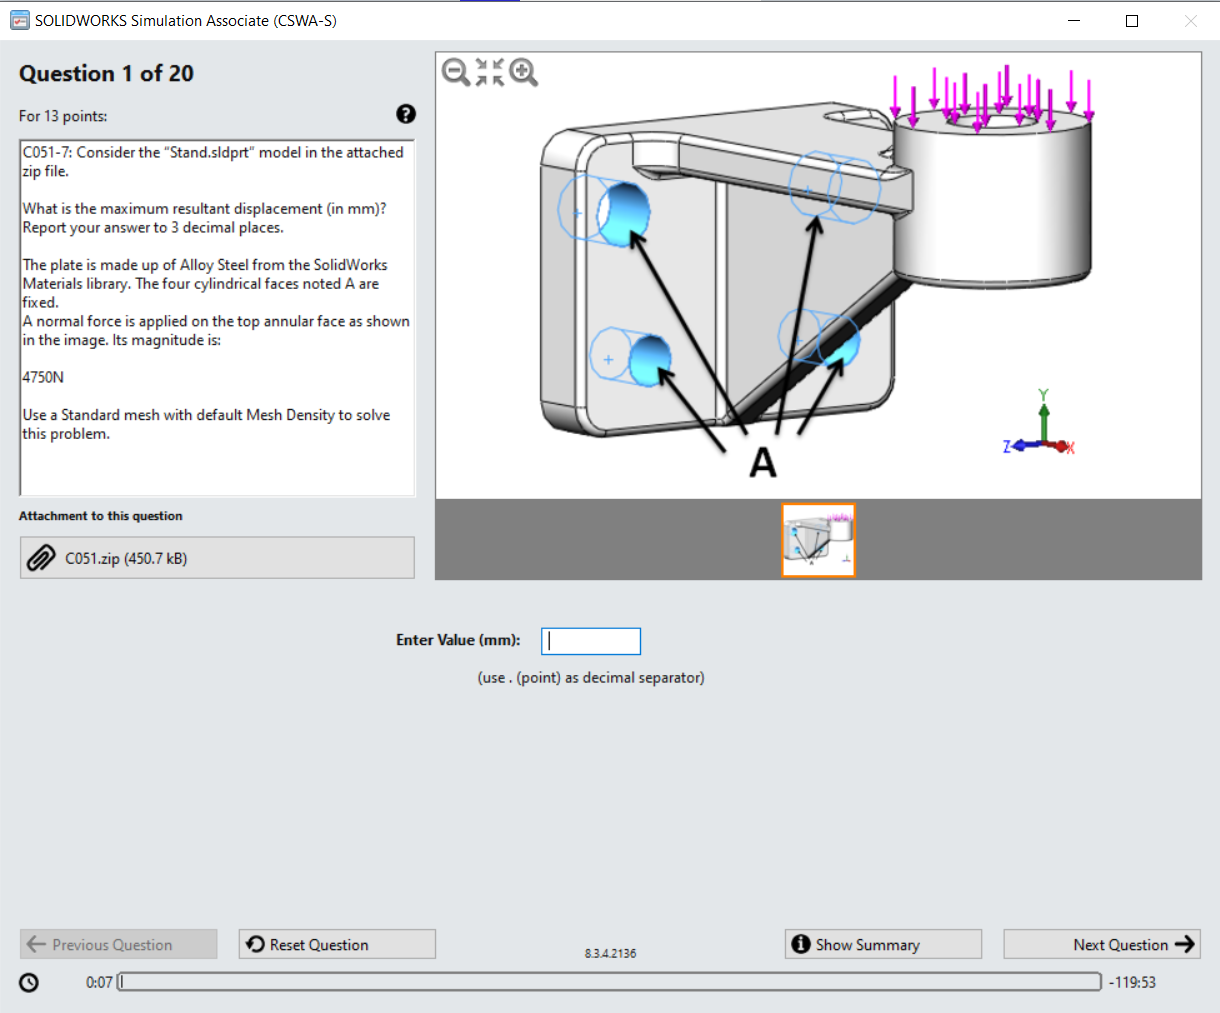The width and height of the screenshot is (1220, 1013).
Task: Select the Zoom In magnifier tool
Action: pyautogui.click(x=523, y=72)
